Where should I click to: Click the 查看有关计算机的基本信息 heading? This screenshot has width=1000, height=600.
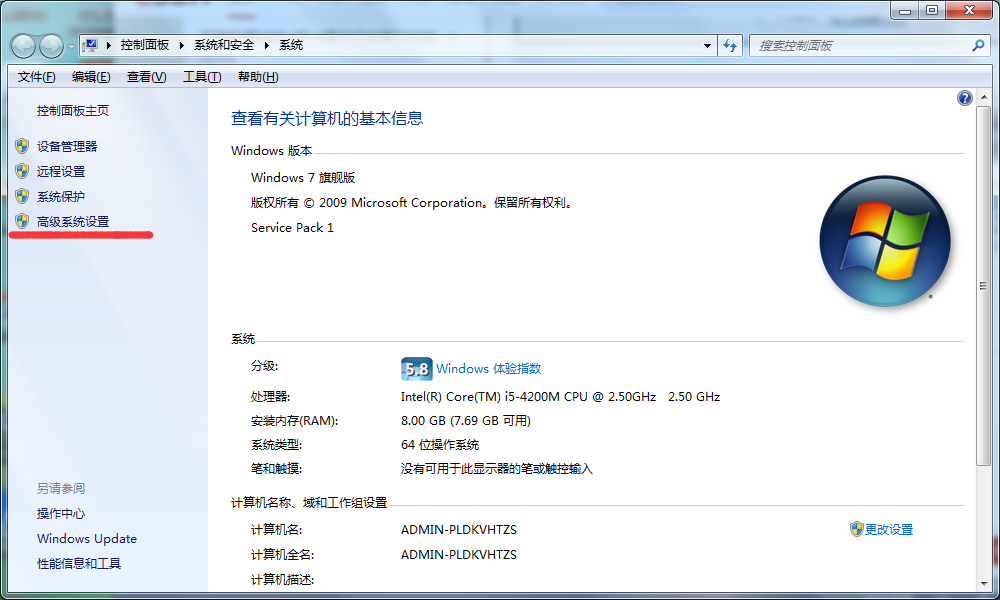(327, 119)
